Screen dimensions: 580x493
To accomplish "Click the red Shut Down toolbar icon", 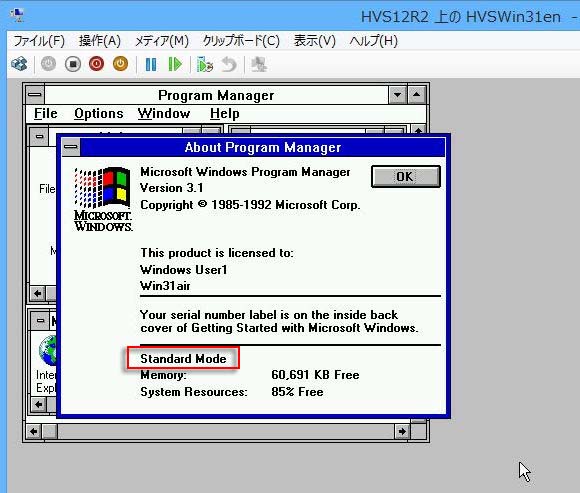I will tap(97, 64).
